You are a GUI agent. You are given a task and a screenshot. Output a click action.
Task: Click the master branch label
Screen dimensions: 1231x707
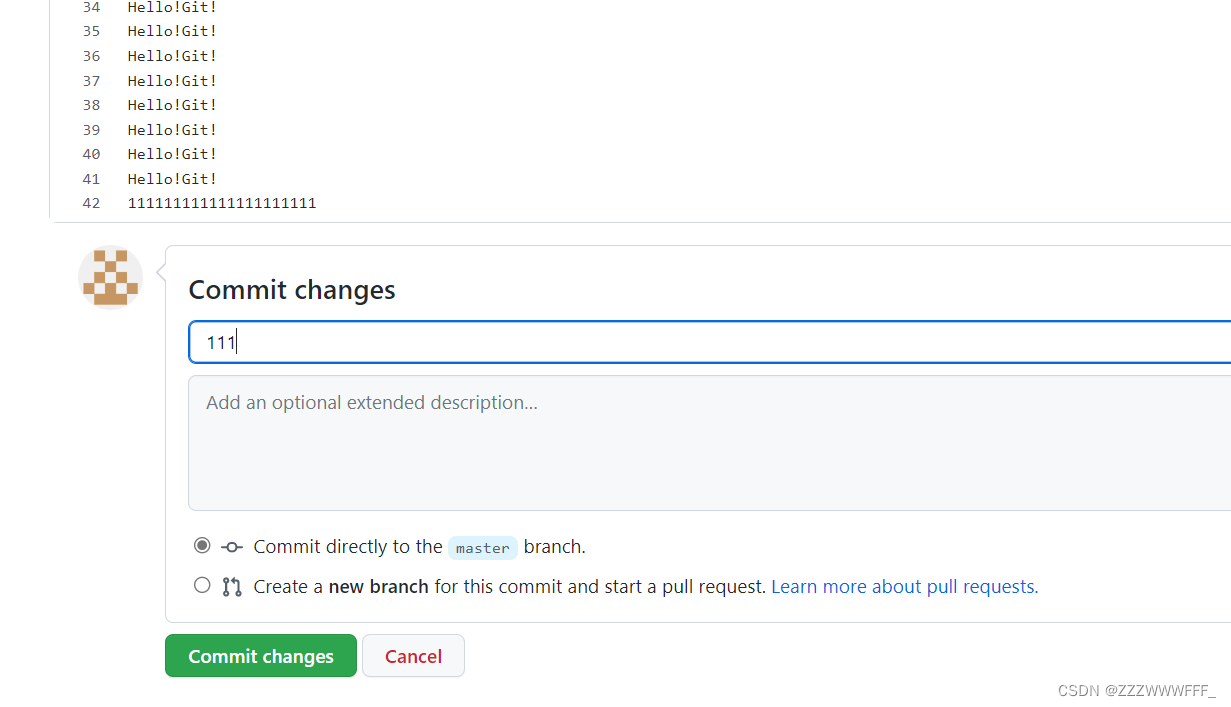pos(482,548)
